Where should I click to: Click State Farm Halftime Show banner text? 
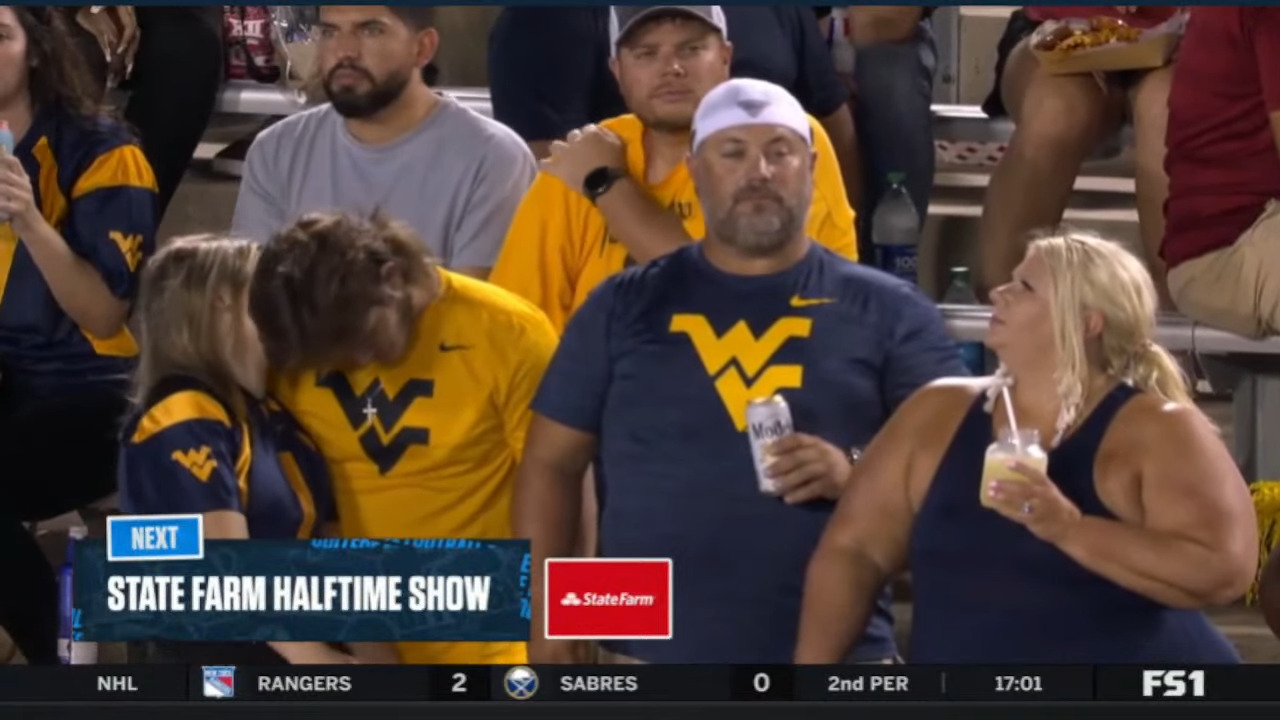[299, 594]
